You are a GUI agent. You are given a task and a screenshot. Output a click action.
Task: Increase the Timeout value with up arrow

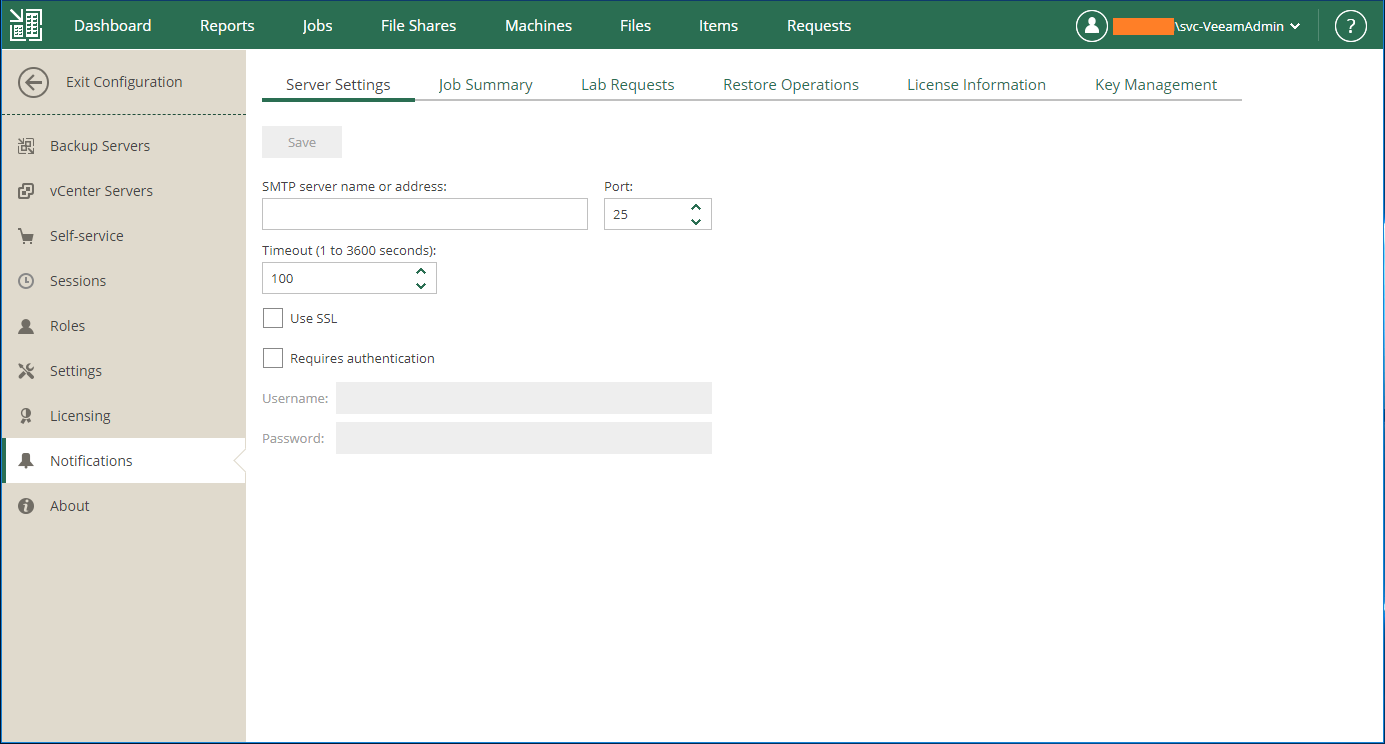click(x=421, y=271)
